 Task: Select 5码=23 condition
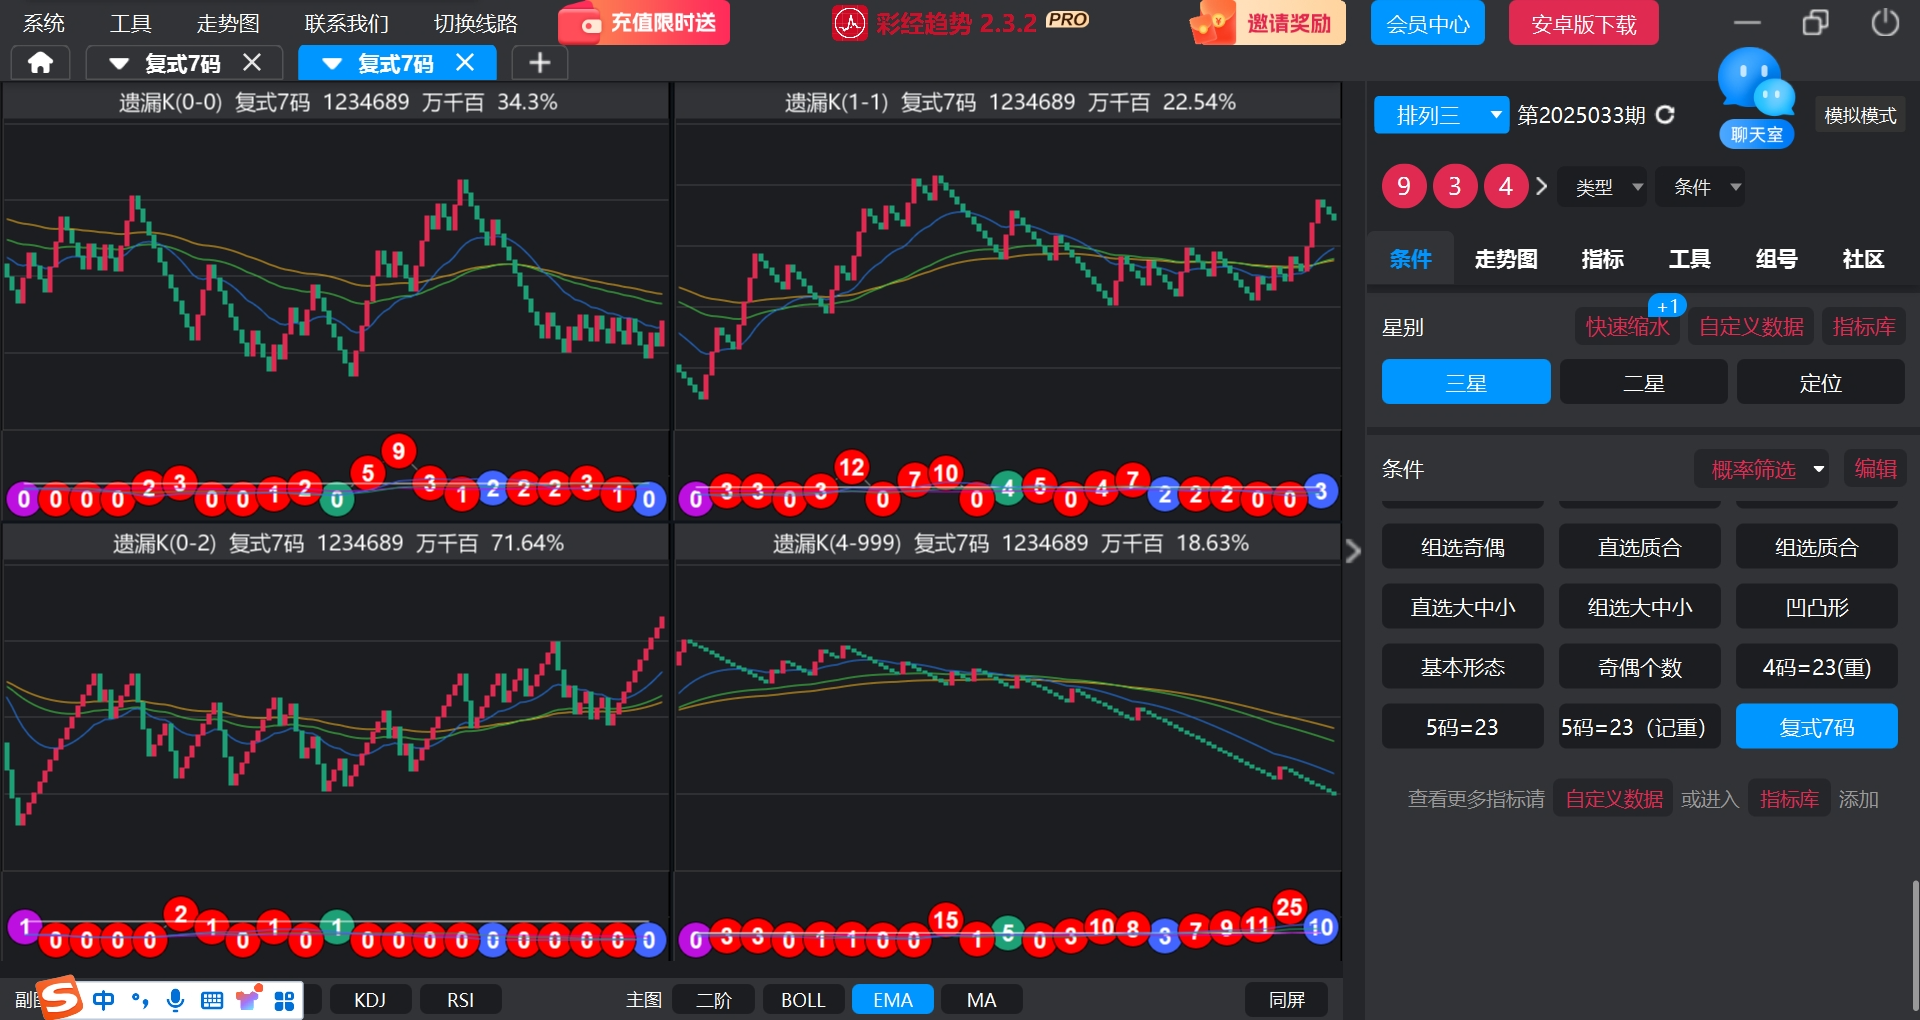pyautogui.click(x=1463, y=727)
